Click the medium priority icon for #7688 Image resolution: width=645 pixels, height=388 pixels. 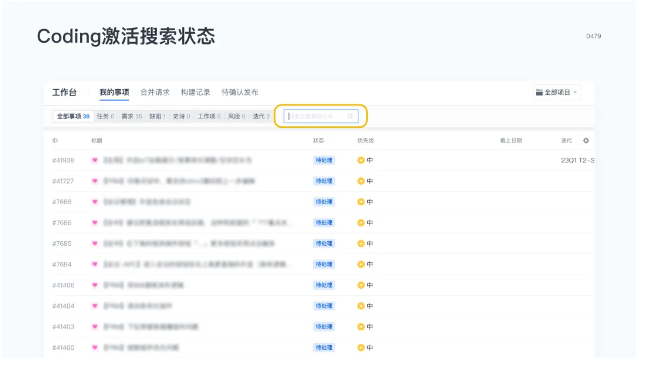[x=361, y=202]
